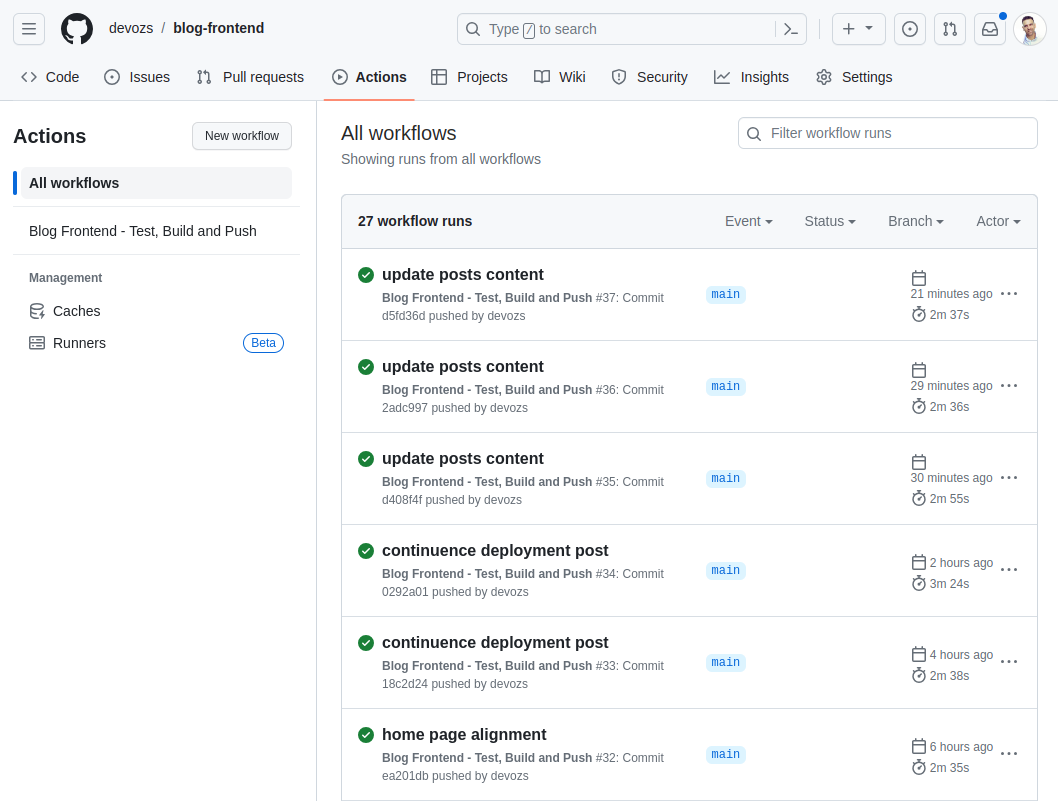Open the issues icon in header
Viewport: 1058px width, 801px height.
(910, 29)
